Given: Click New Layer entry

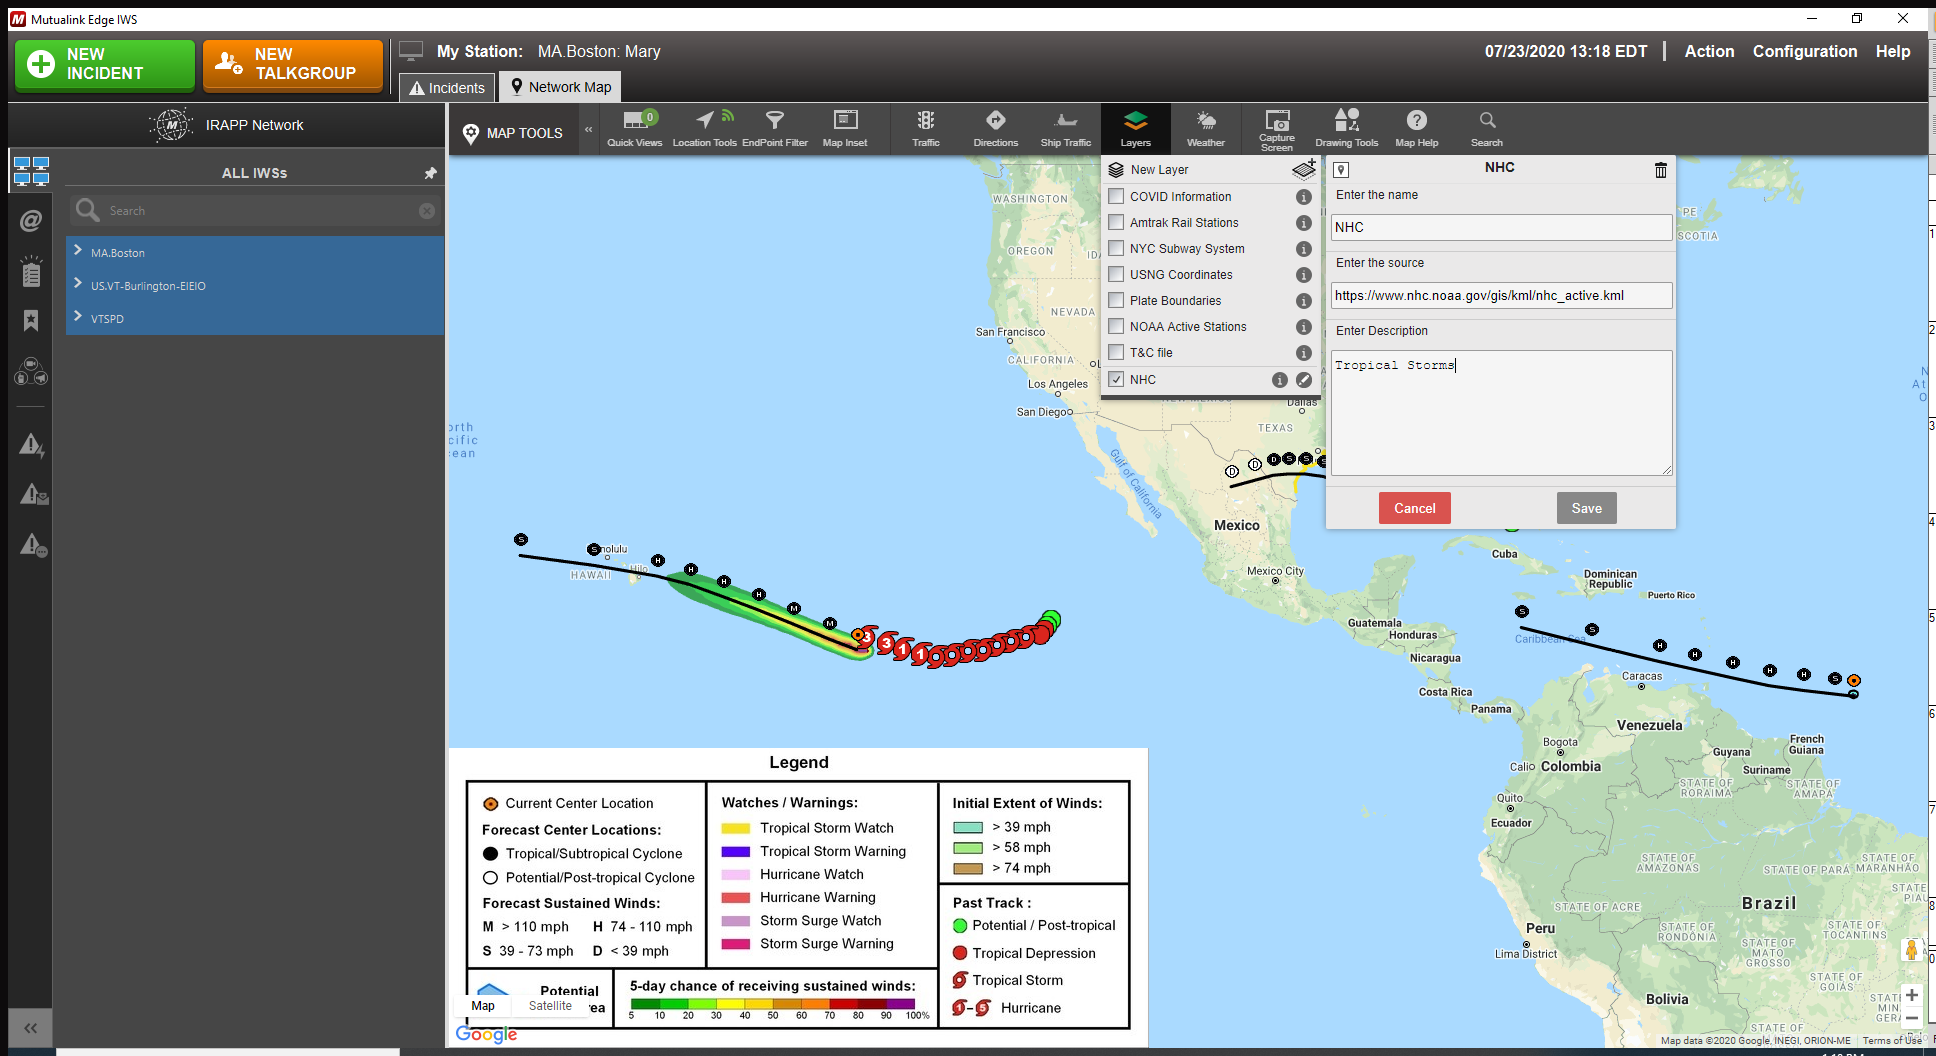Looking at the screenshot, I should tap(1159, 170).
